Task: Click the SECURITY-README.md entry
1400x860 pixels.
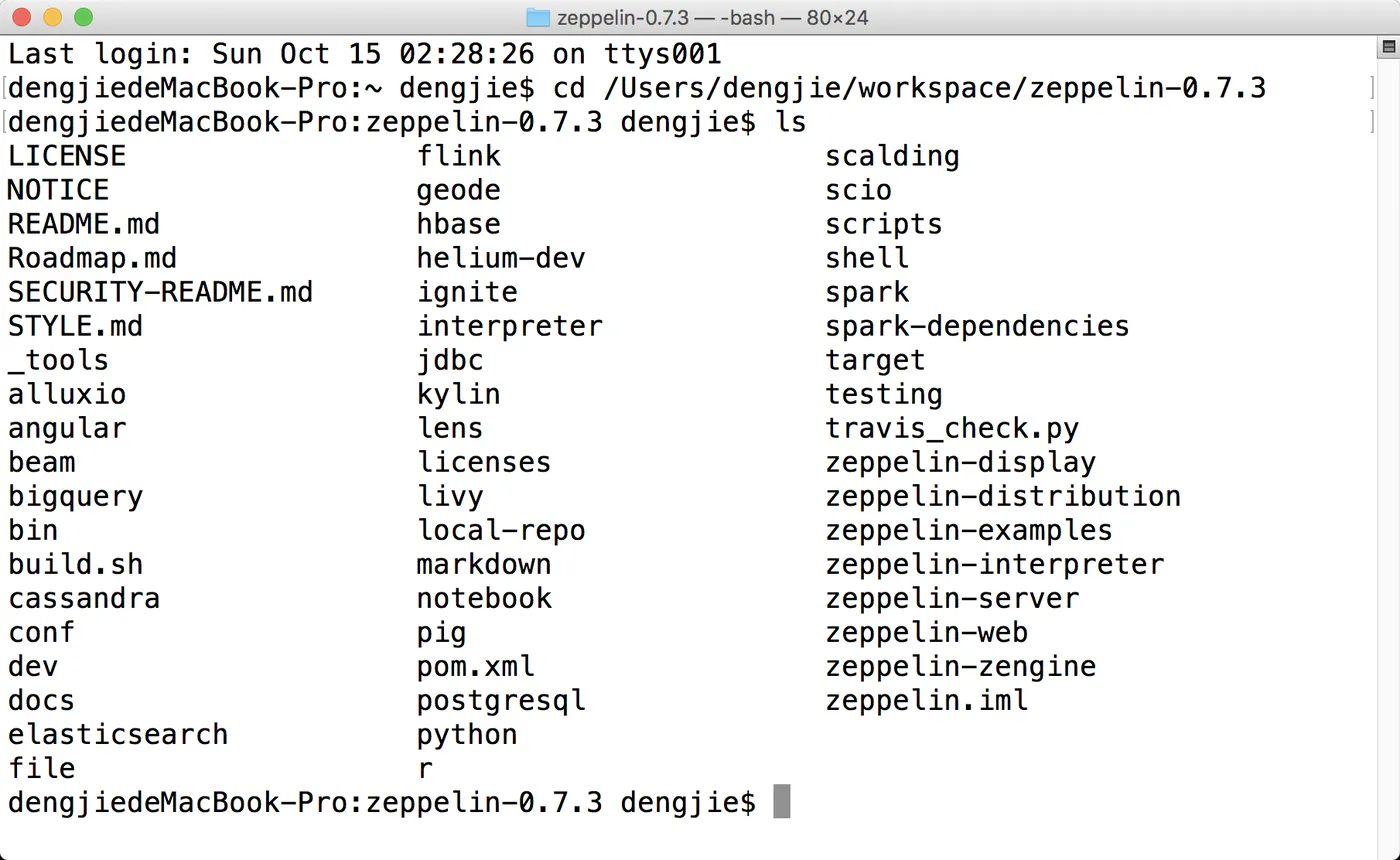Action: [160, 292]
